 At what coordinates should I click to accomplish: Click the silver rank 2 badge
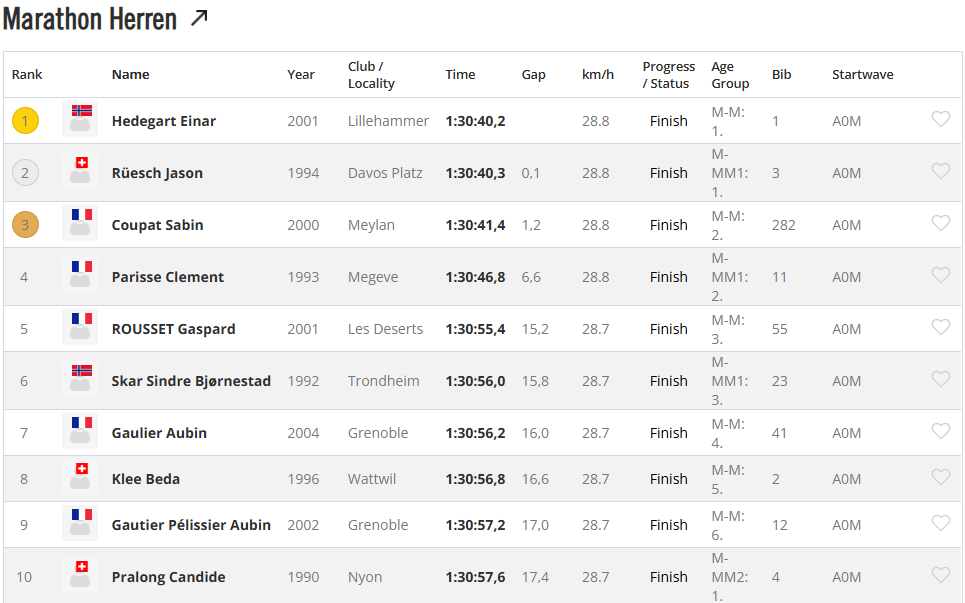(25, 173)
